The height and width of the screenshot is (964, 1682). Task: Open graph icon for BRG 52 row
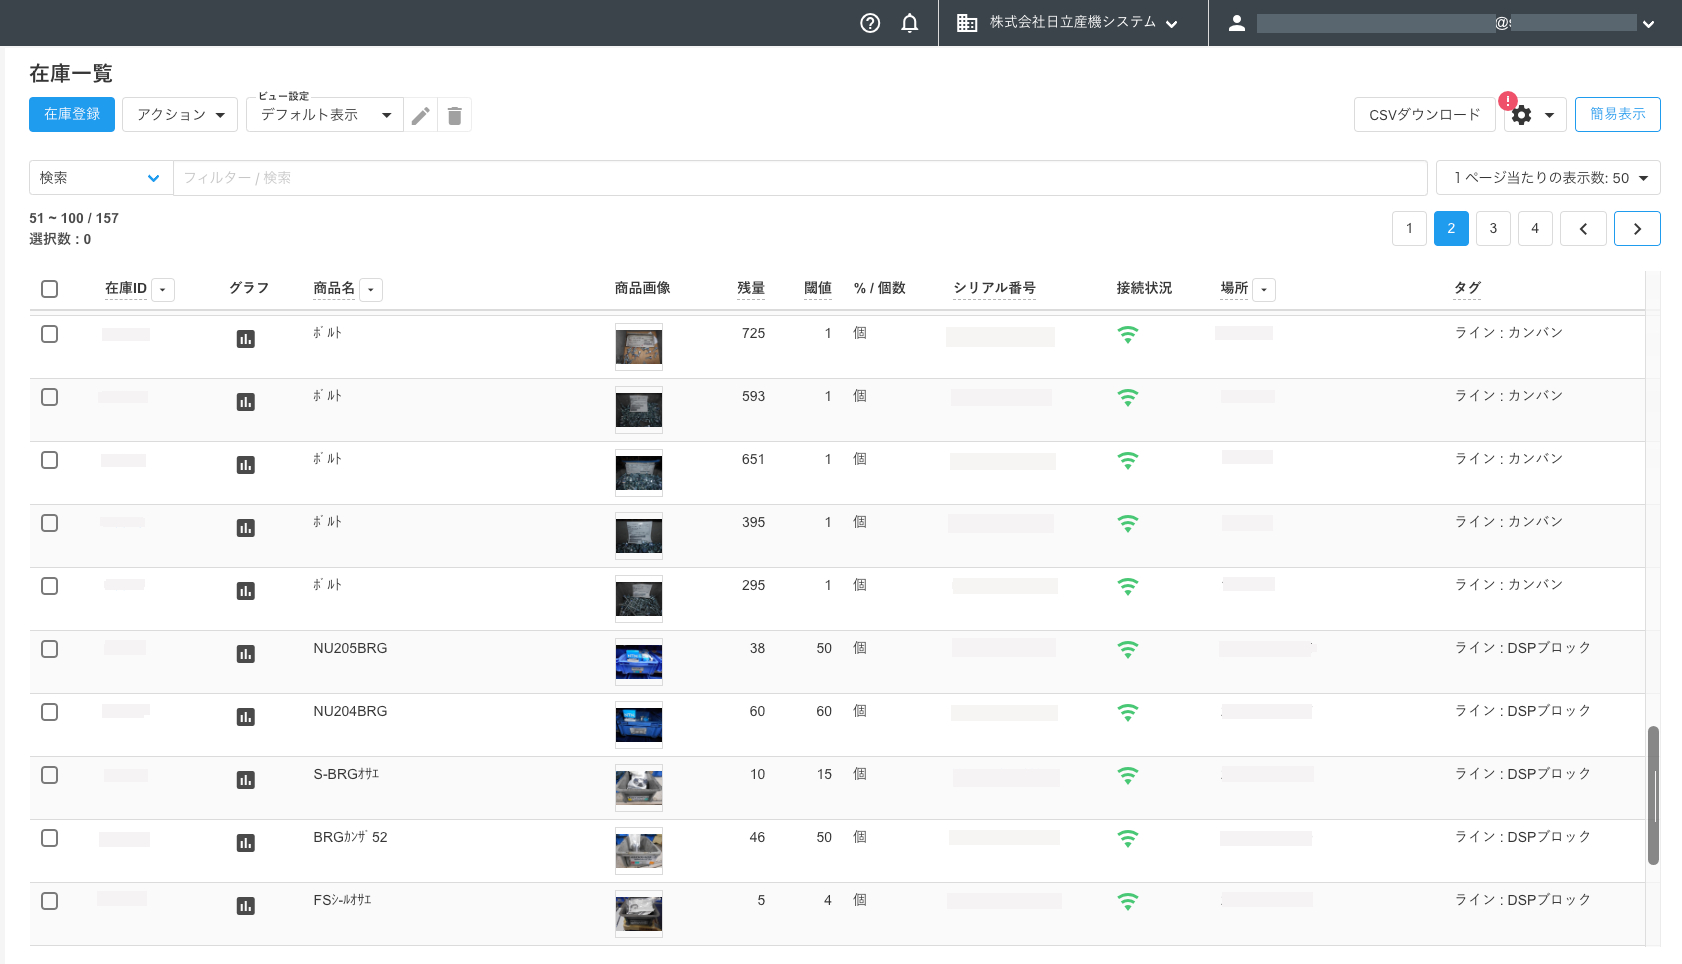point(245,843)
